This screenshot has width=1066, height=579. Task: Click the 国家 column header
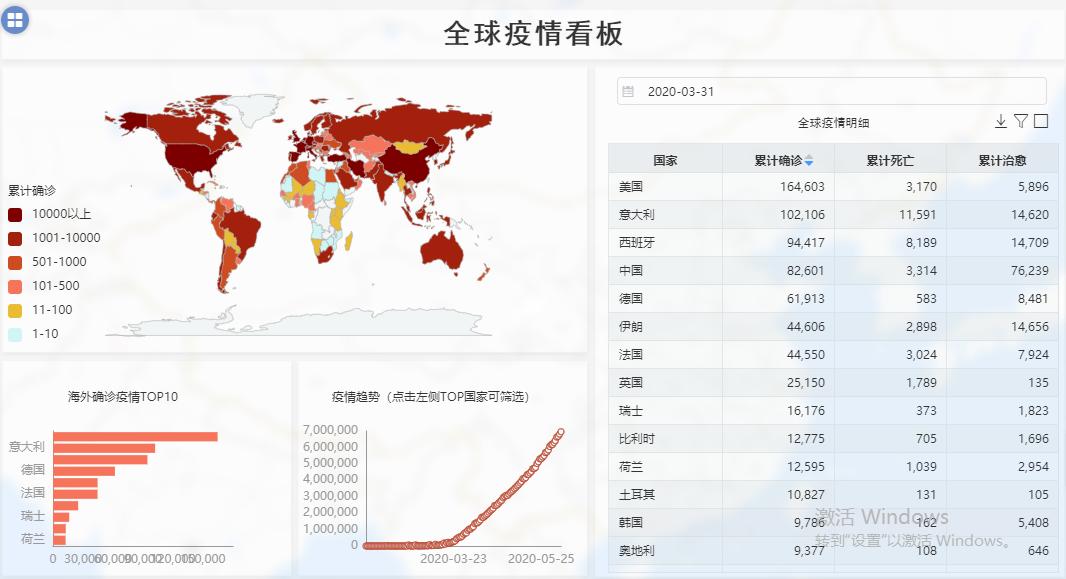(x=665, y=158)
